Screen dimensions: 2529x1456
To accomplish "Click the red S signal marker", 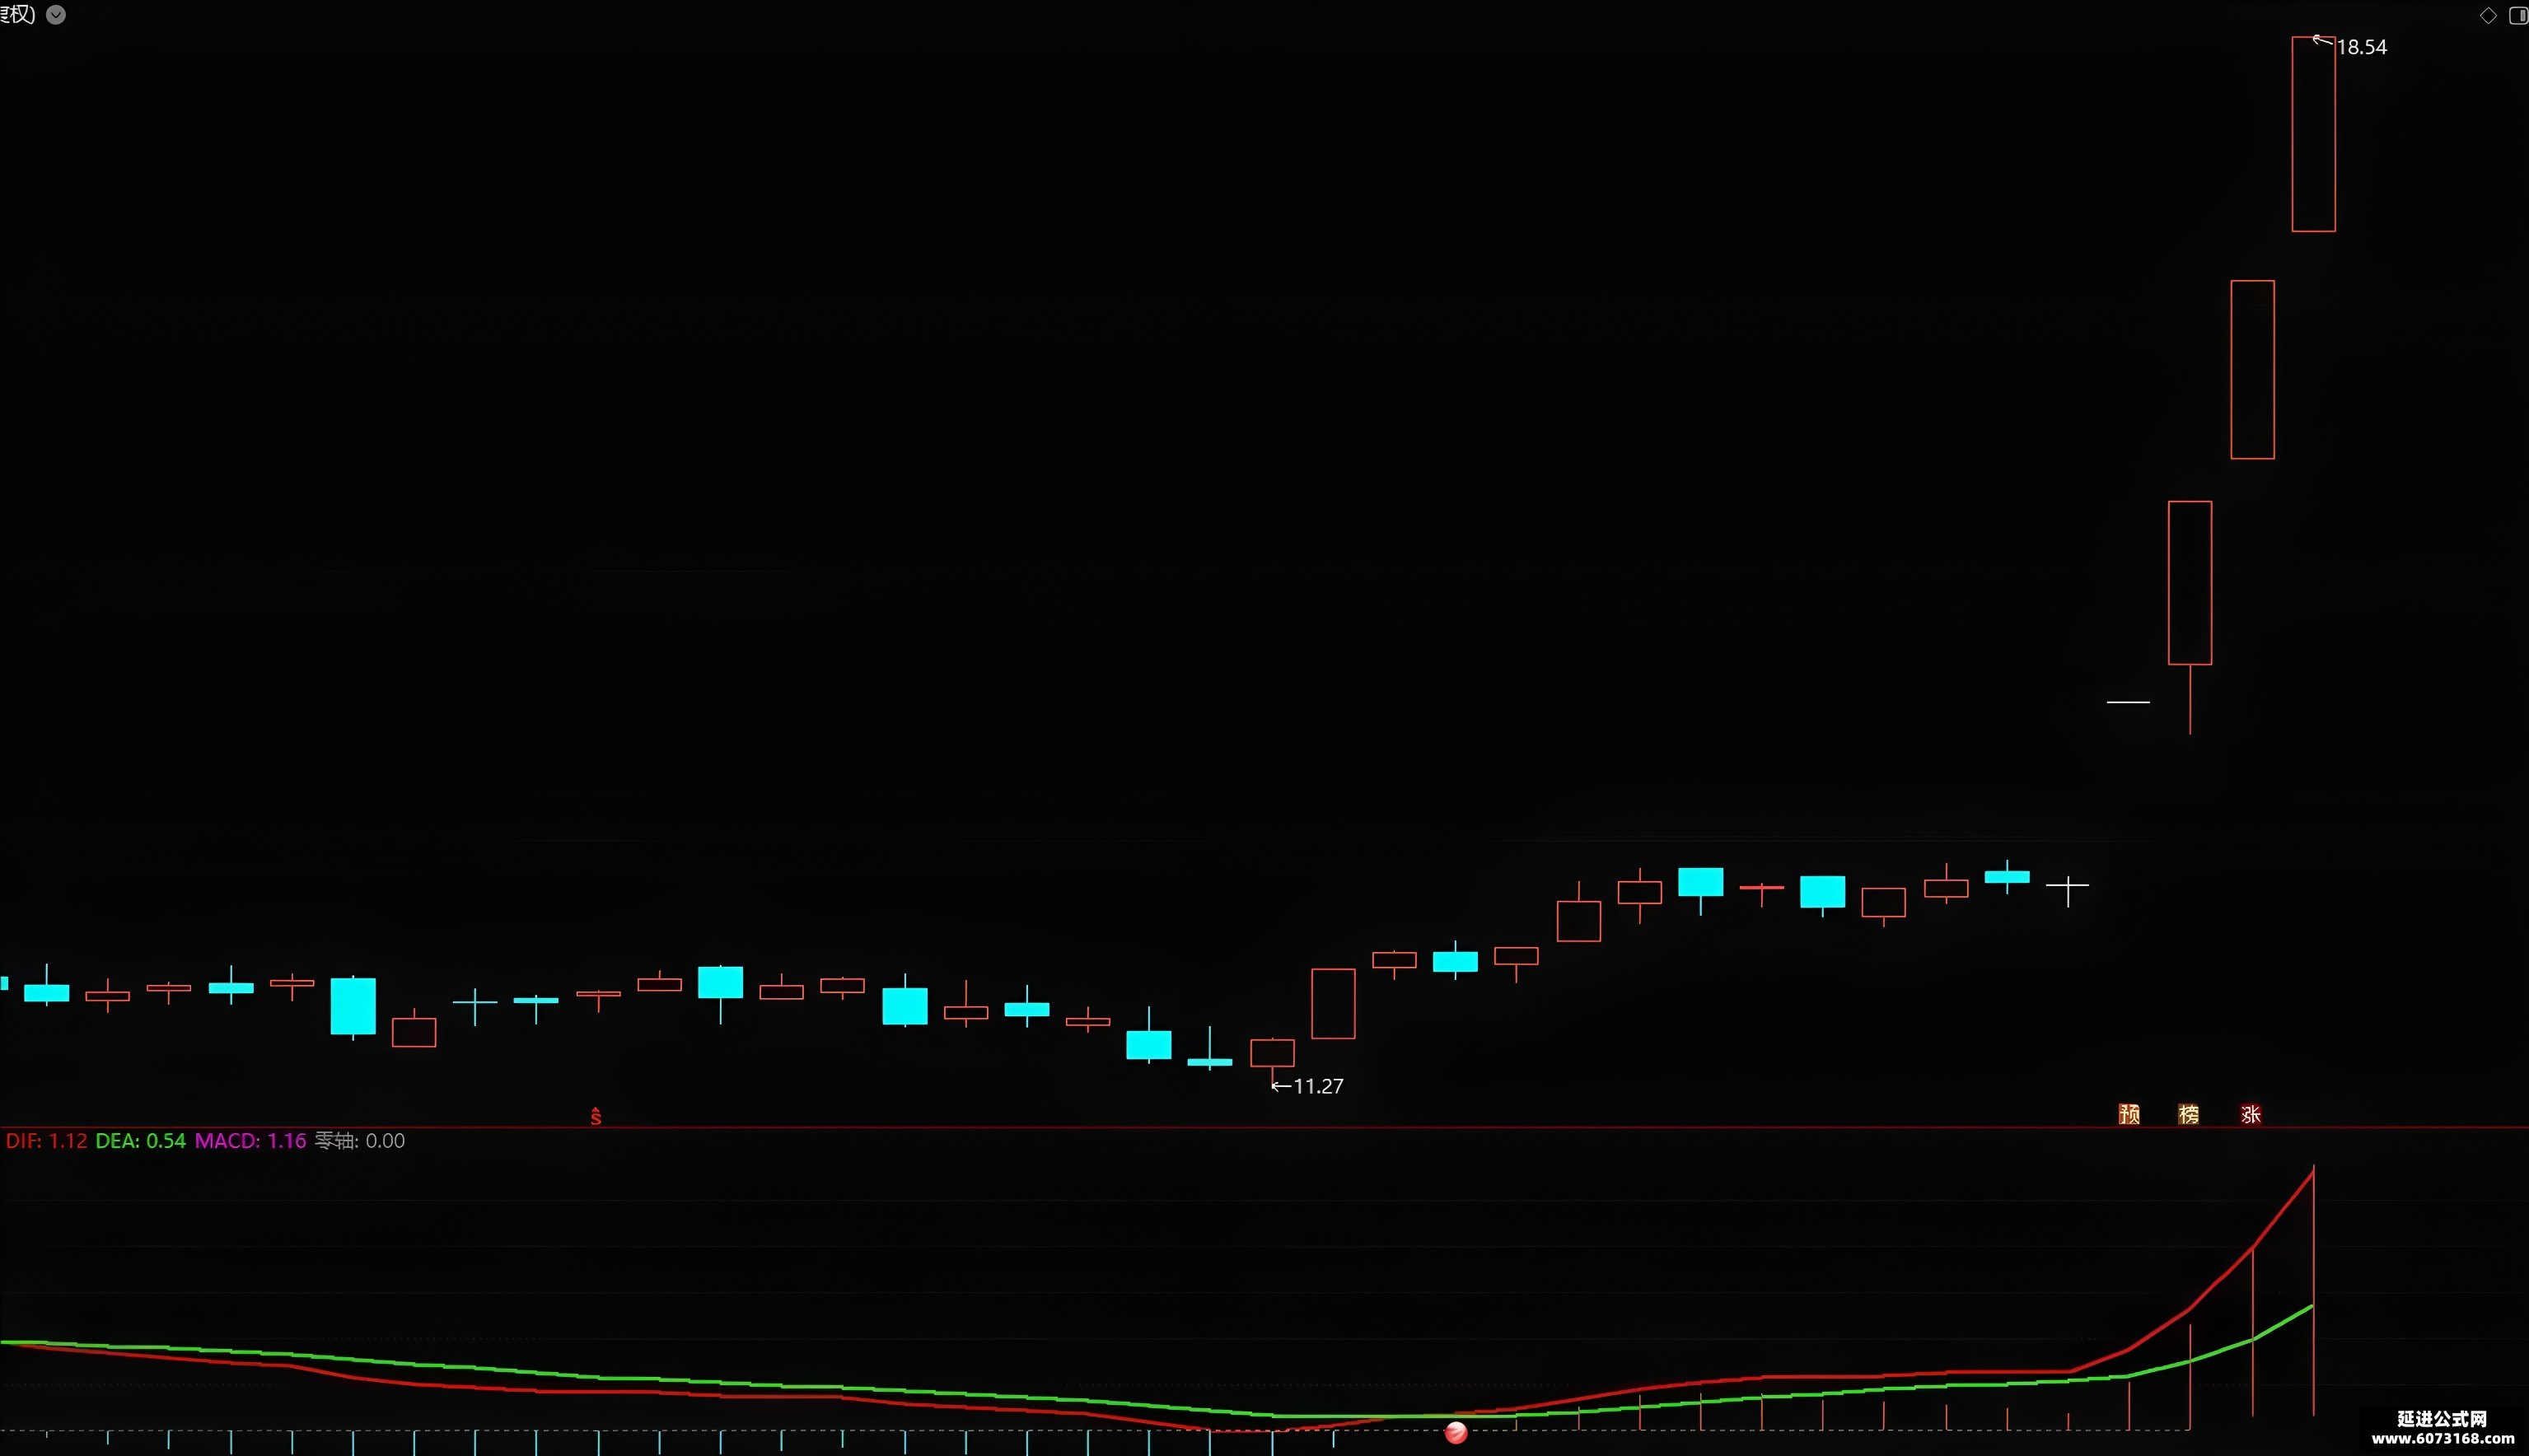I will (596, 1116).
